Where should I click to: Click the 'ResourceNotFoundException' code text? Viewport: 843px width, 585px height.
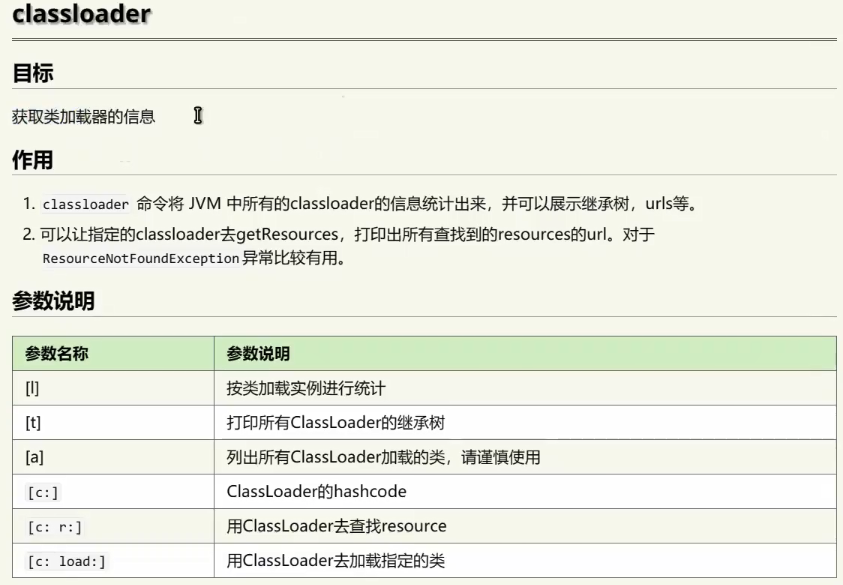point(141,259)
